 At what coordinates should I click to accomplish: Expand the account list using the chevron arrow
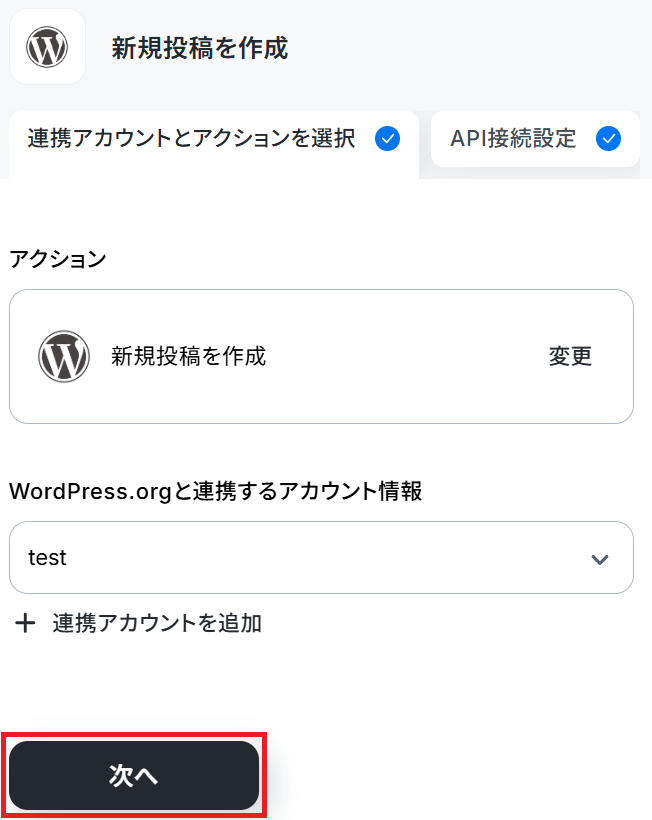tap(600, 559)
